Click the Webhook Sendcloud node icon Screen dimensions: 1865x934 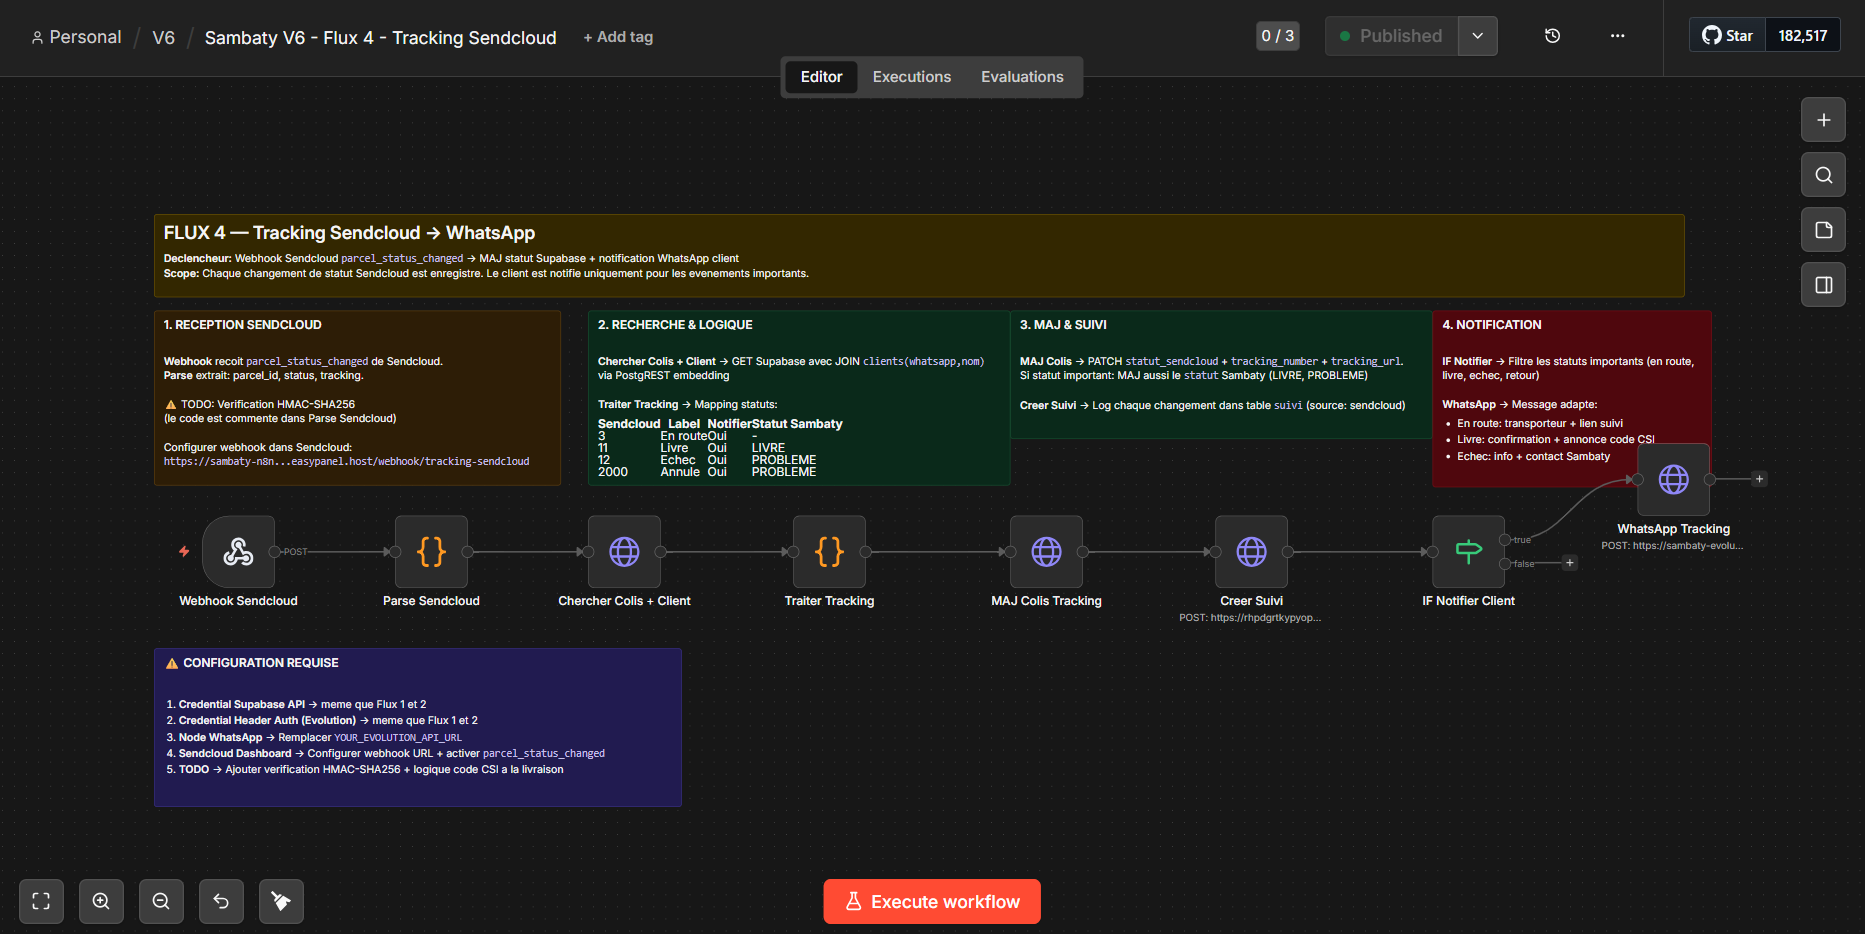238,552
